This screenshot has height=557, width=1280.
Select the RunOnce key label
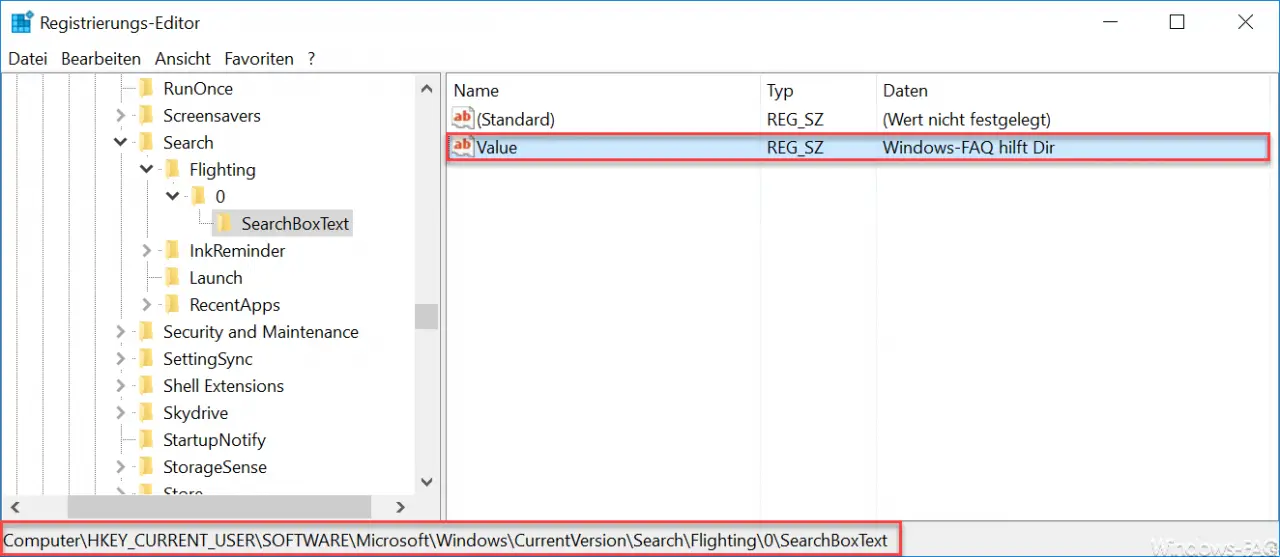click(x=198, y=89)
